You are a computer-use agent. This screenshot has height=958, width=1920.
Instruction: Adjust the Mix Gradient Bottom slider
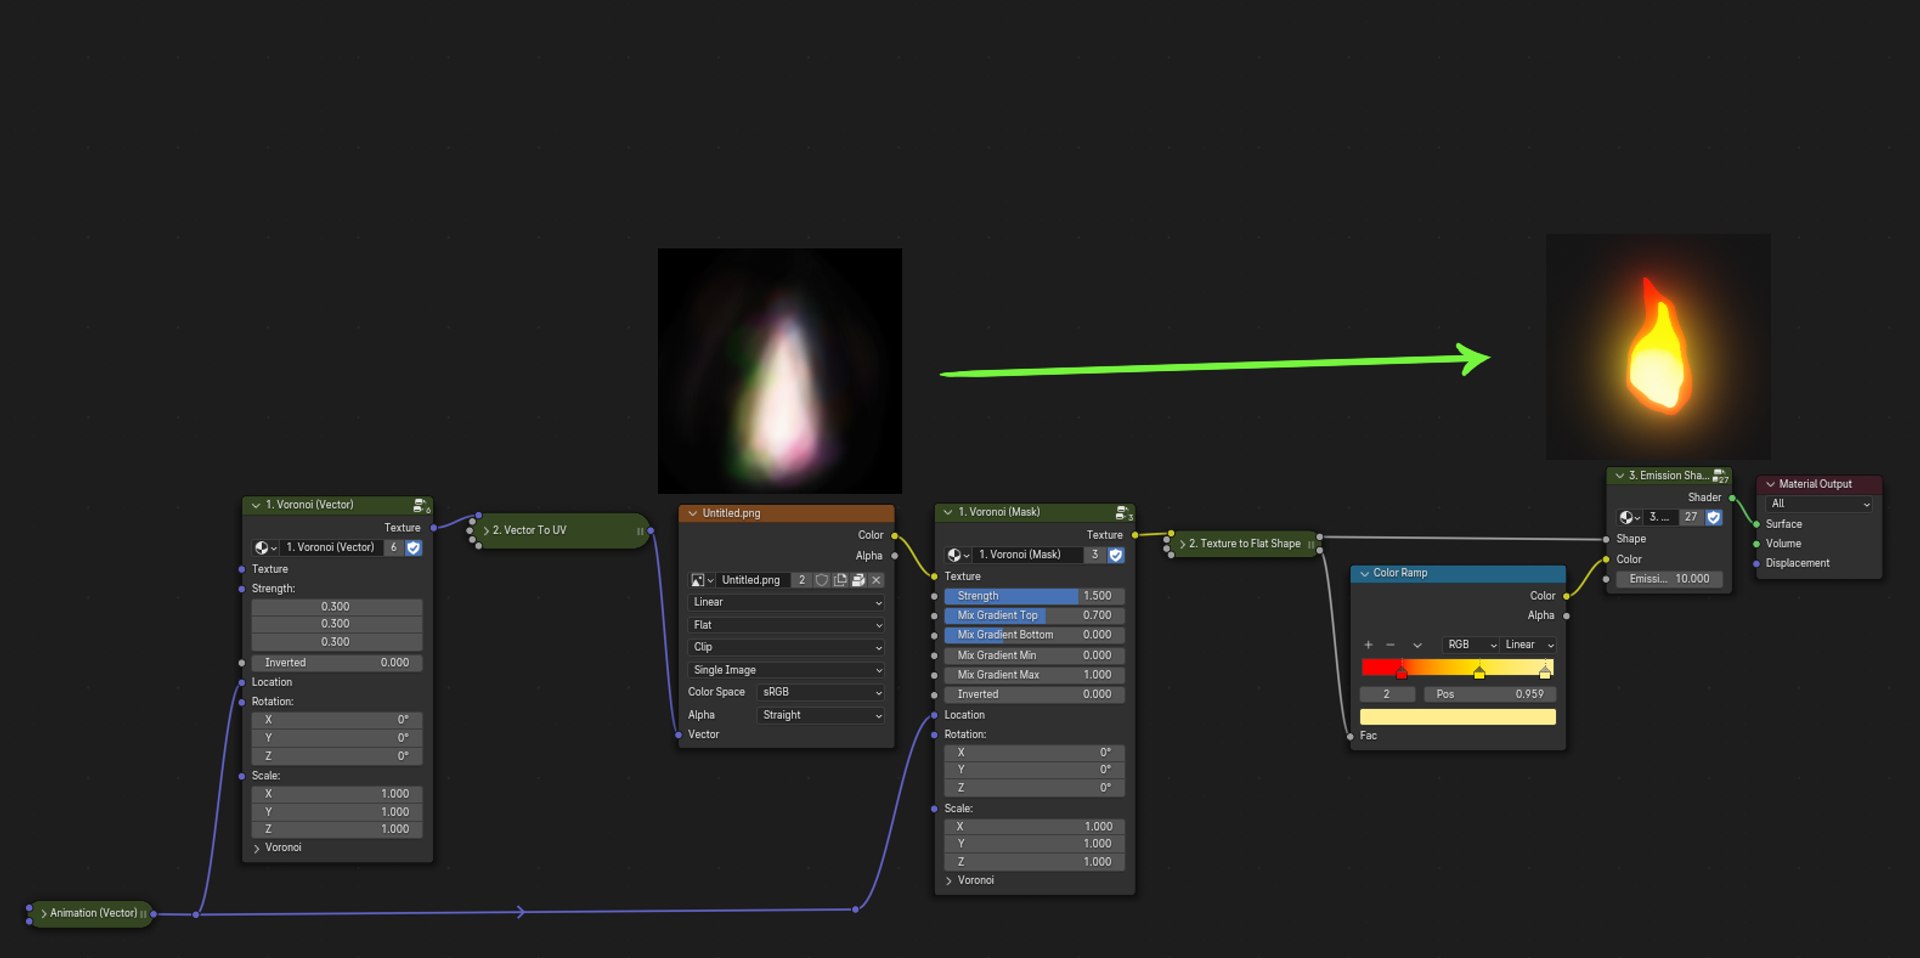coord(1035,635)
